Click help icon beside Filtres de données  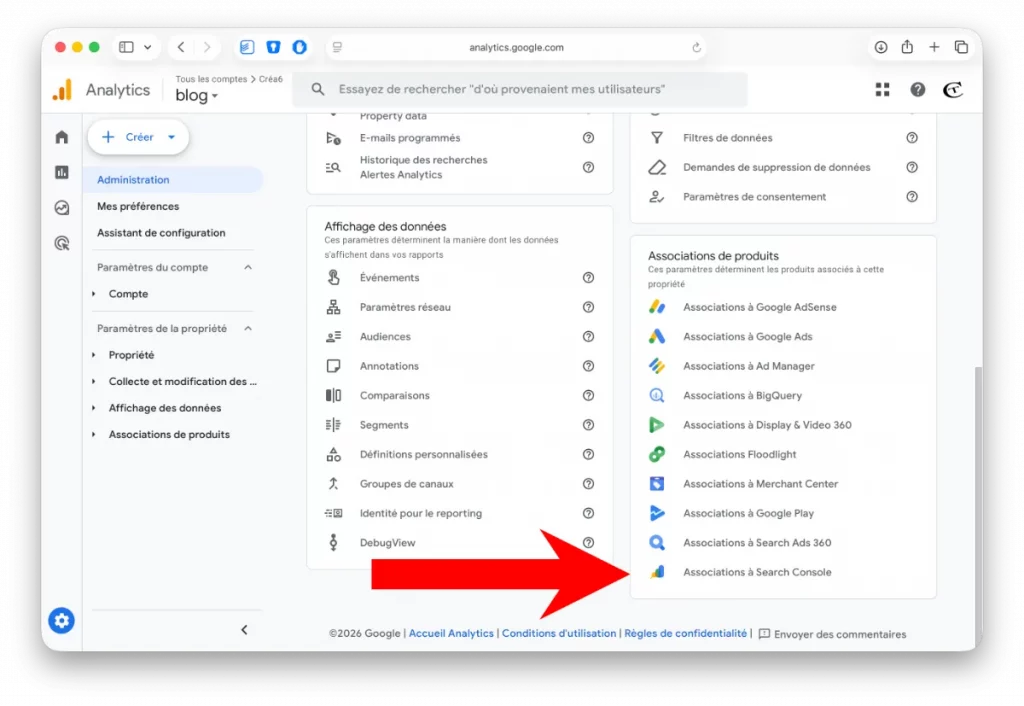pyautogui.click(x=911, y=138)
